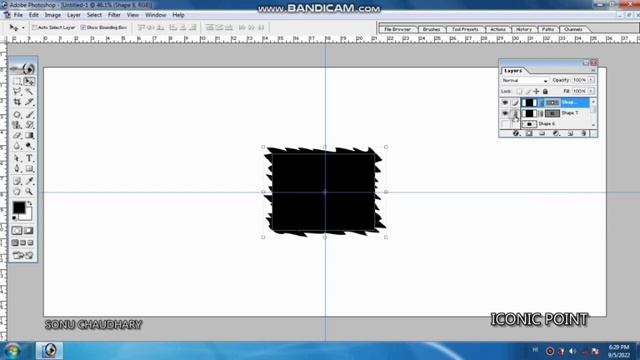Select the History Brush tool
Screen dimensions: 640x360
pyautogui.click(x=29, y=125)
